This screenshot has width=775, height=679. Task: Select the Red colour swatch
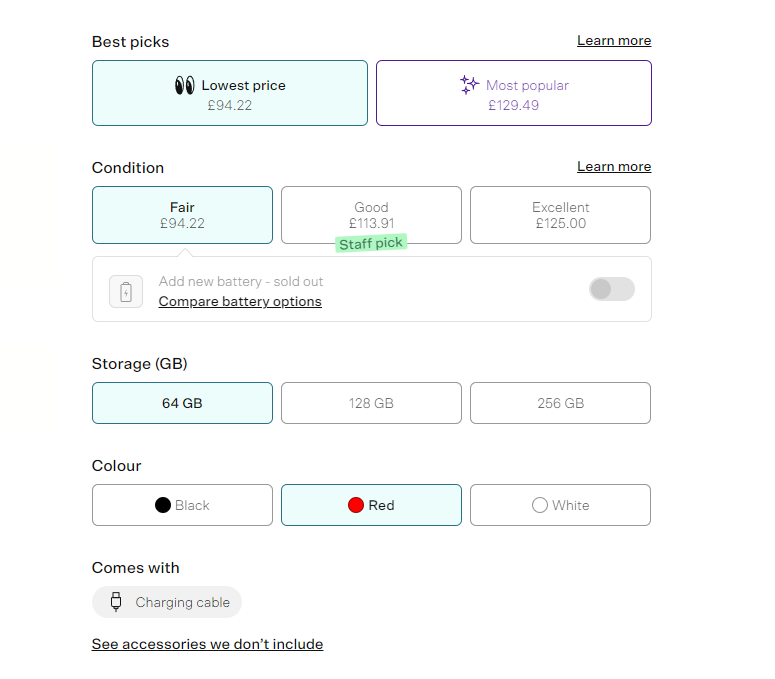click(x=355, y=505)
